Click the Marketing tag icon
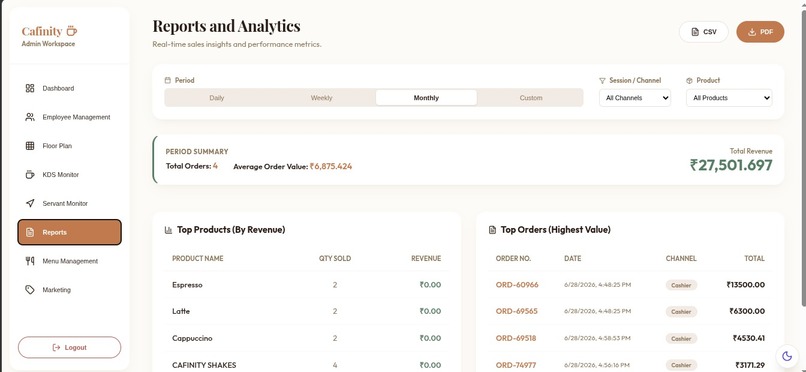The width and height of the screenshot is (806, 372). pos(30,290)
